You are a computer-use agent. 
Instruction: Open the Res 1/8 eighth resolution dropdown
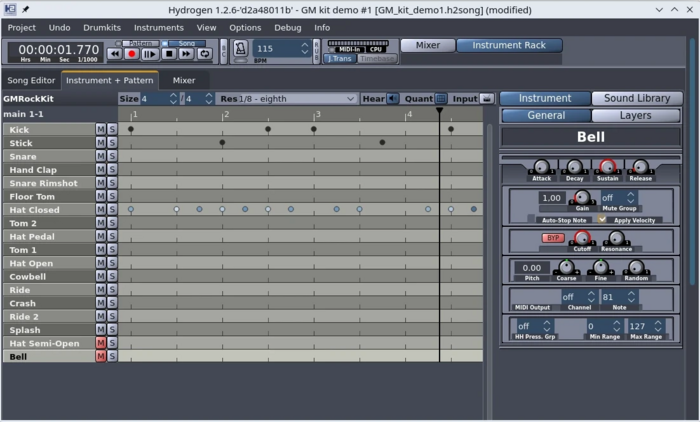pos(296,99)
